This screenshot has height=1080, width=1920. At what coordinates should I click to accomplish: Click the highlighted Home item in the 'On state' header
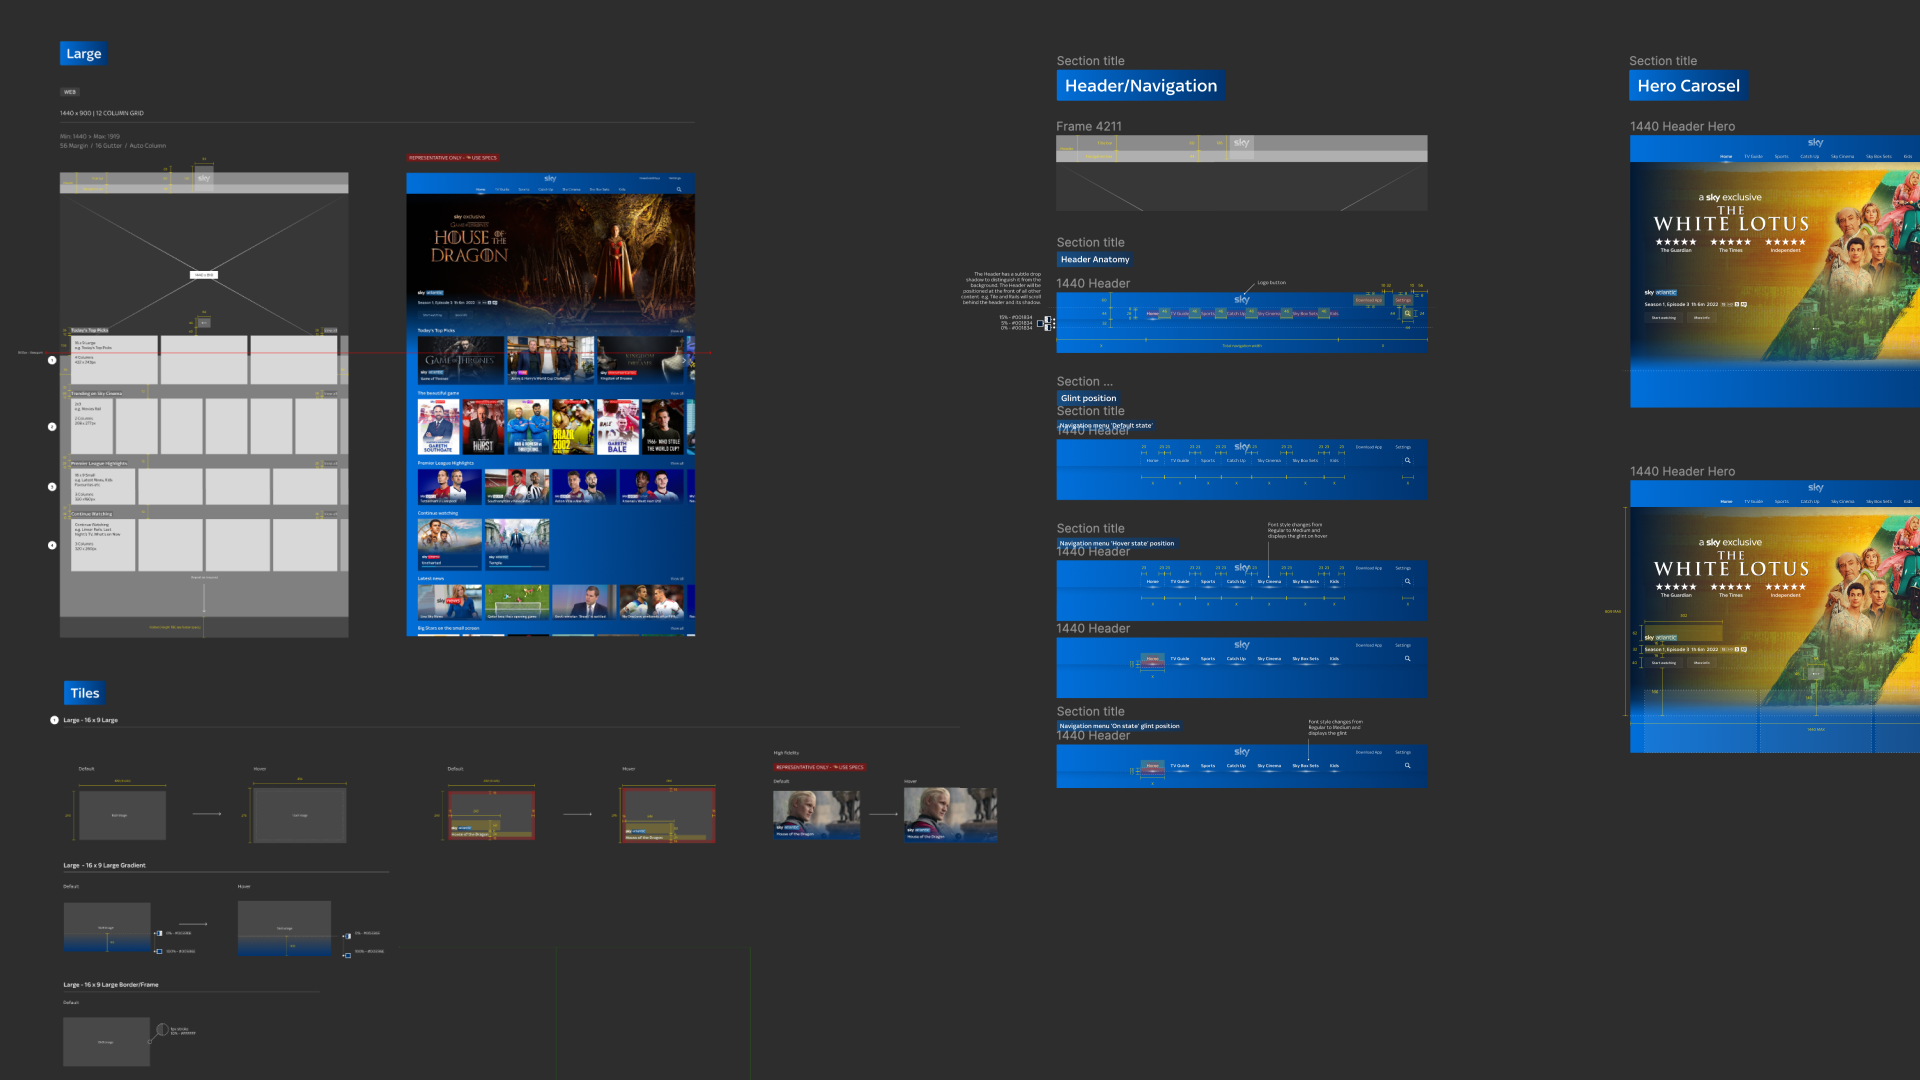point(1153,766)
